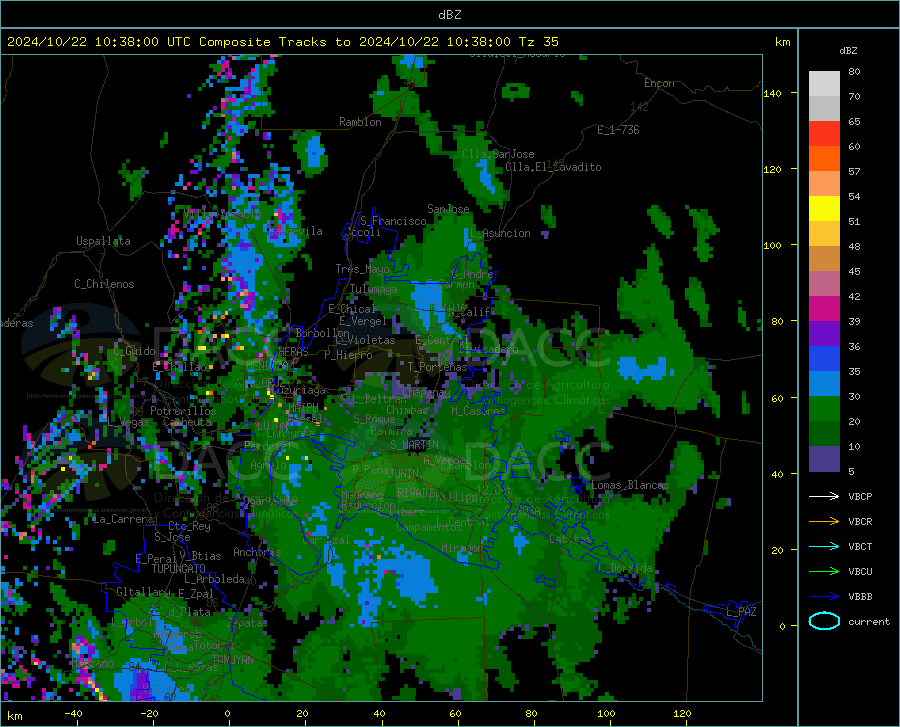Click the 'C_Chilenos' map label

coord(104,284)
